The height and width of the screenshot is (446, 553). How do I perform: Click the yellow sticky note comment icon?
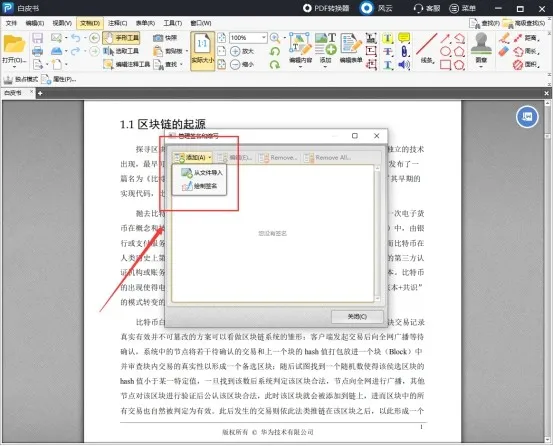point(404,38)
